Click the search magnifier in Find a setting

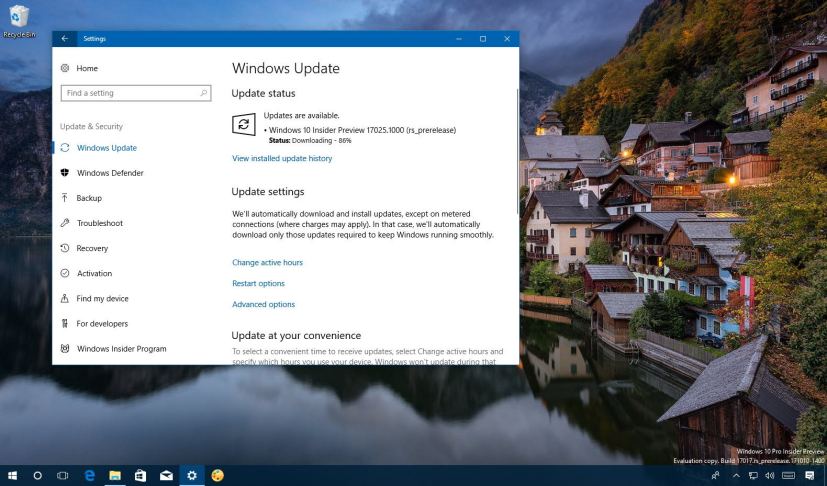[204, 93]
